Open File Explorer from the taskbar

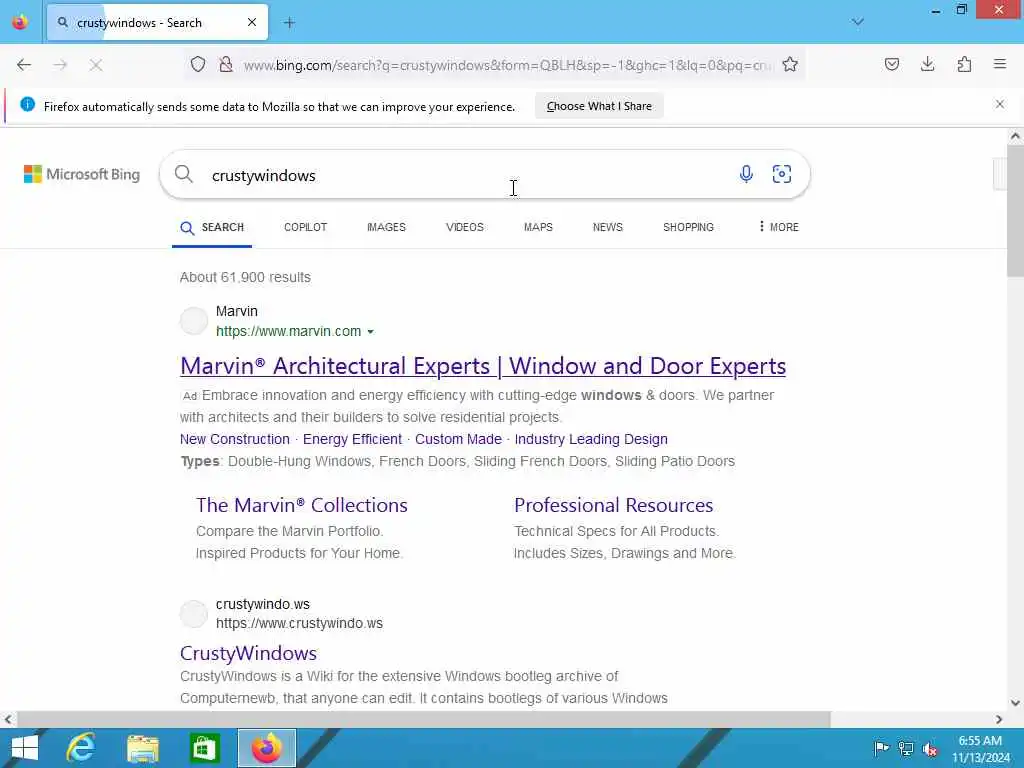[x=143, y=748]
